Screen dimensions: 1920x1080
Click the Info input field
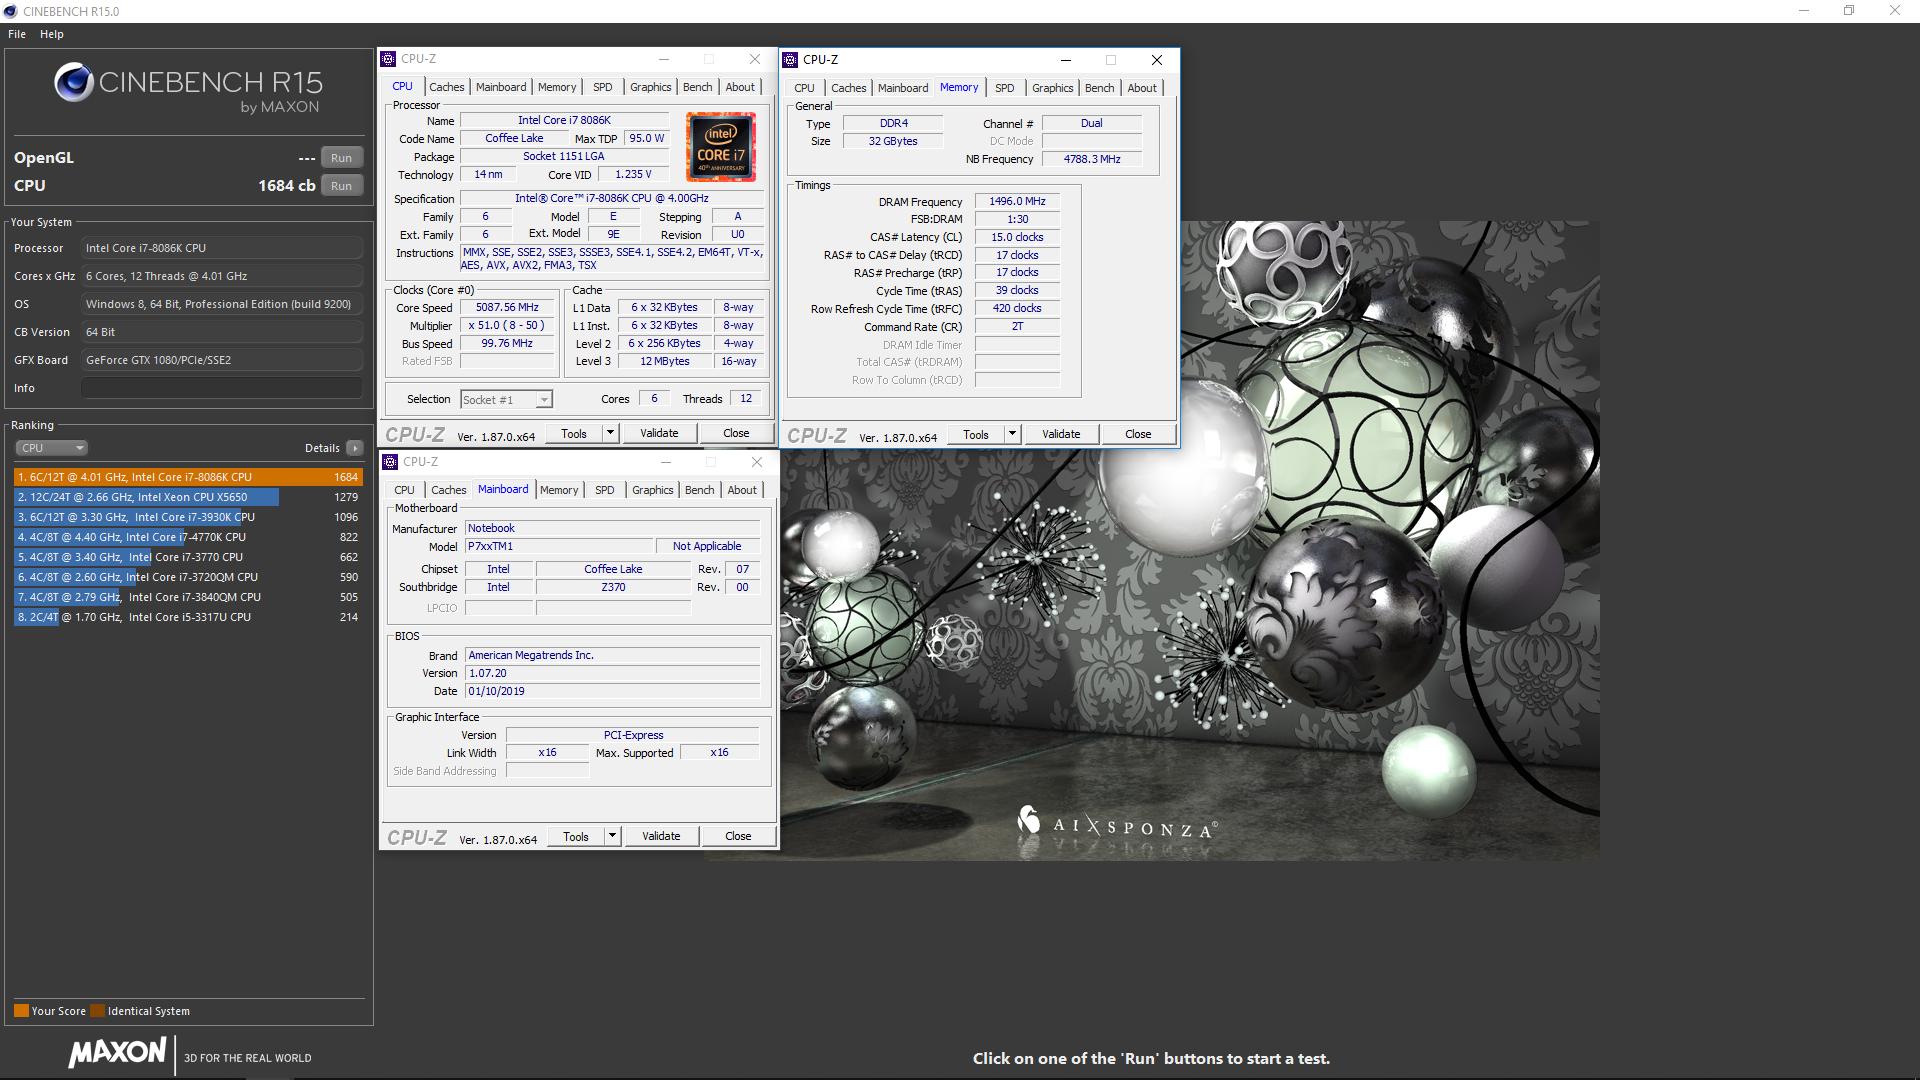[x=222, y=388]
